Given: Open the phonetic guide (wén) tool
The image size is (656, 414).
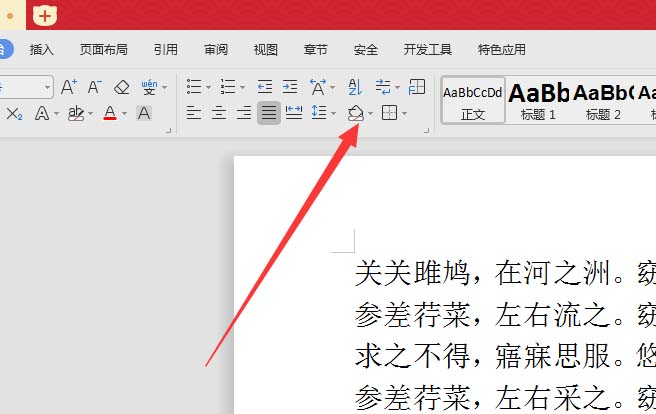Looking at the screenshot, I should [x=149, y=87].
